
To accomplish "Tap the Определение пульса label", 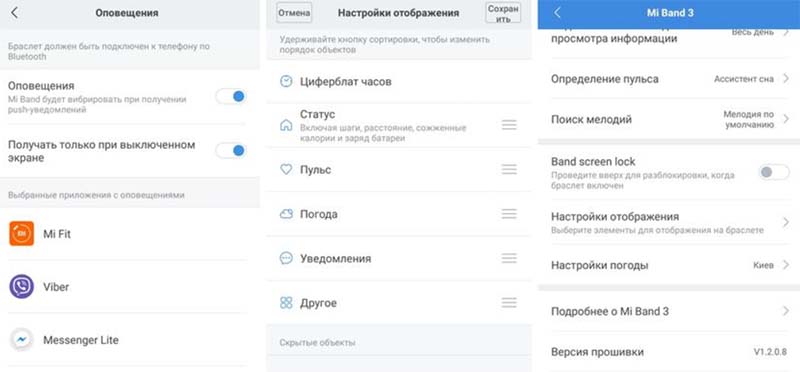I will point(605,79).
